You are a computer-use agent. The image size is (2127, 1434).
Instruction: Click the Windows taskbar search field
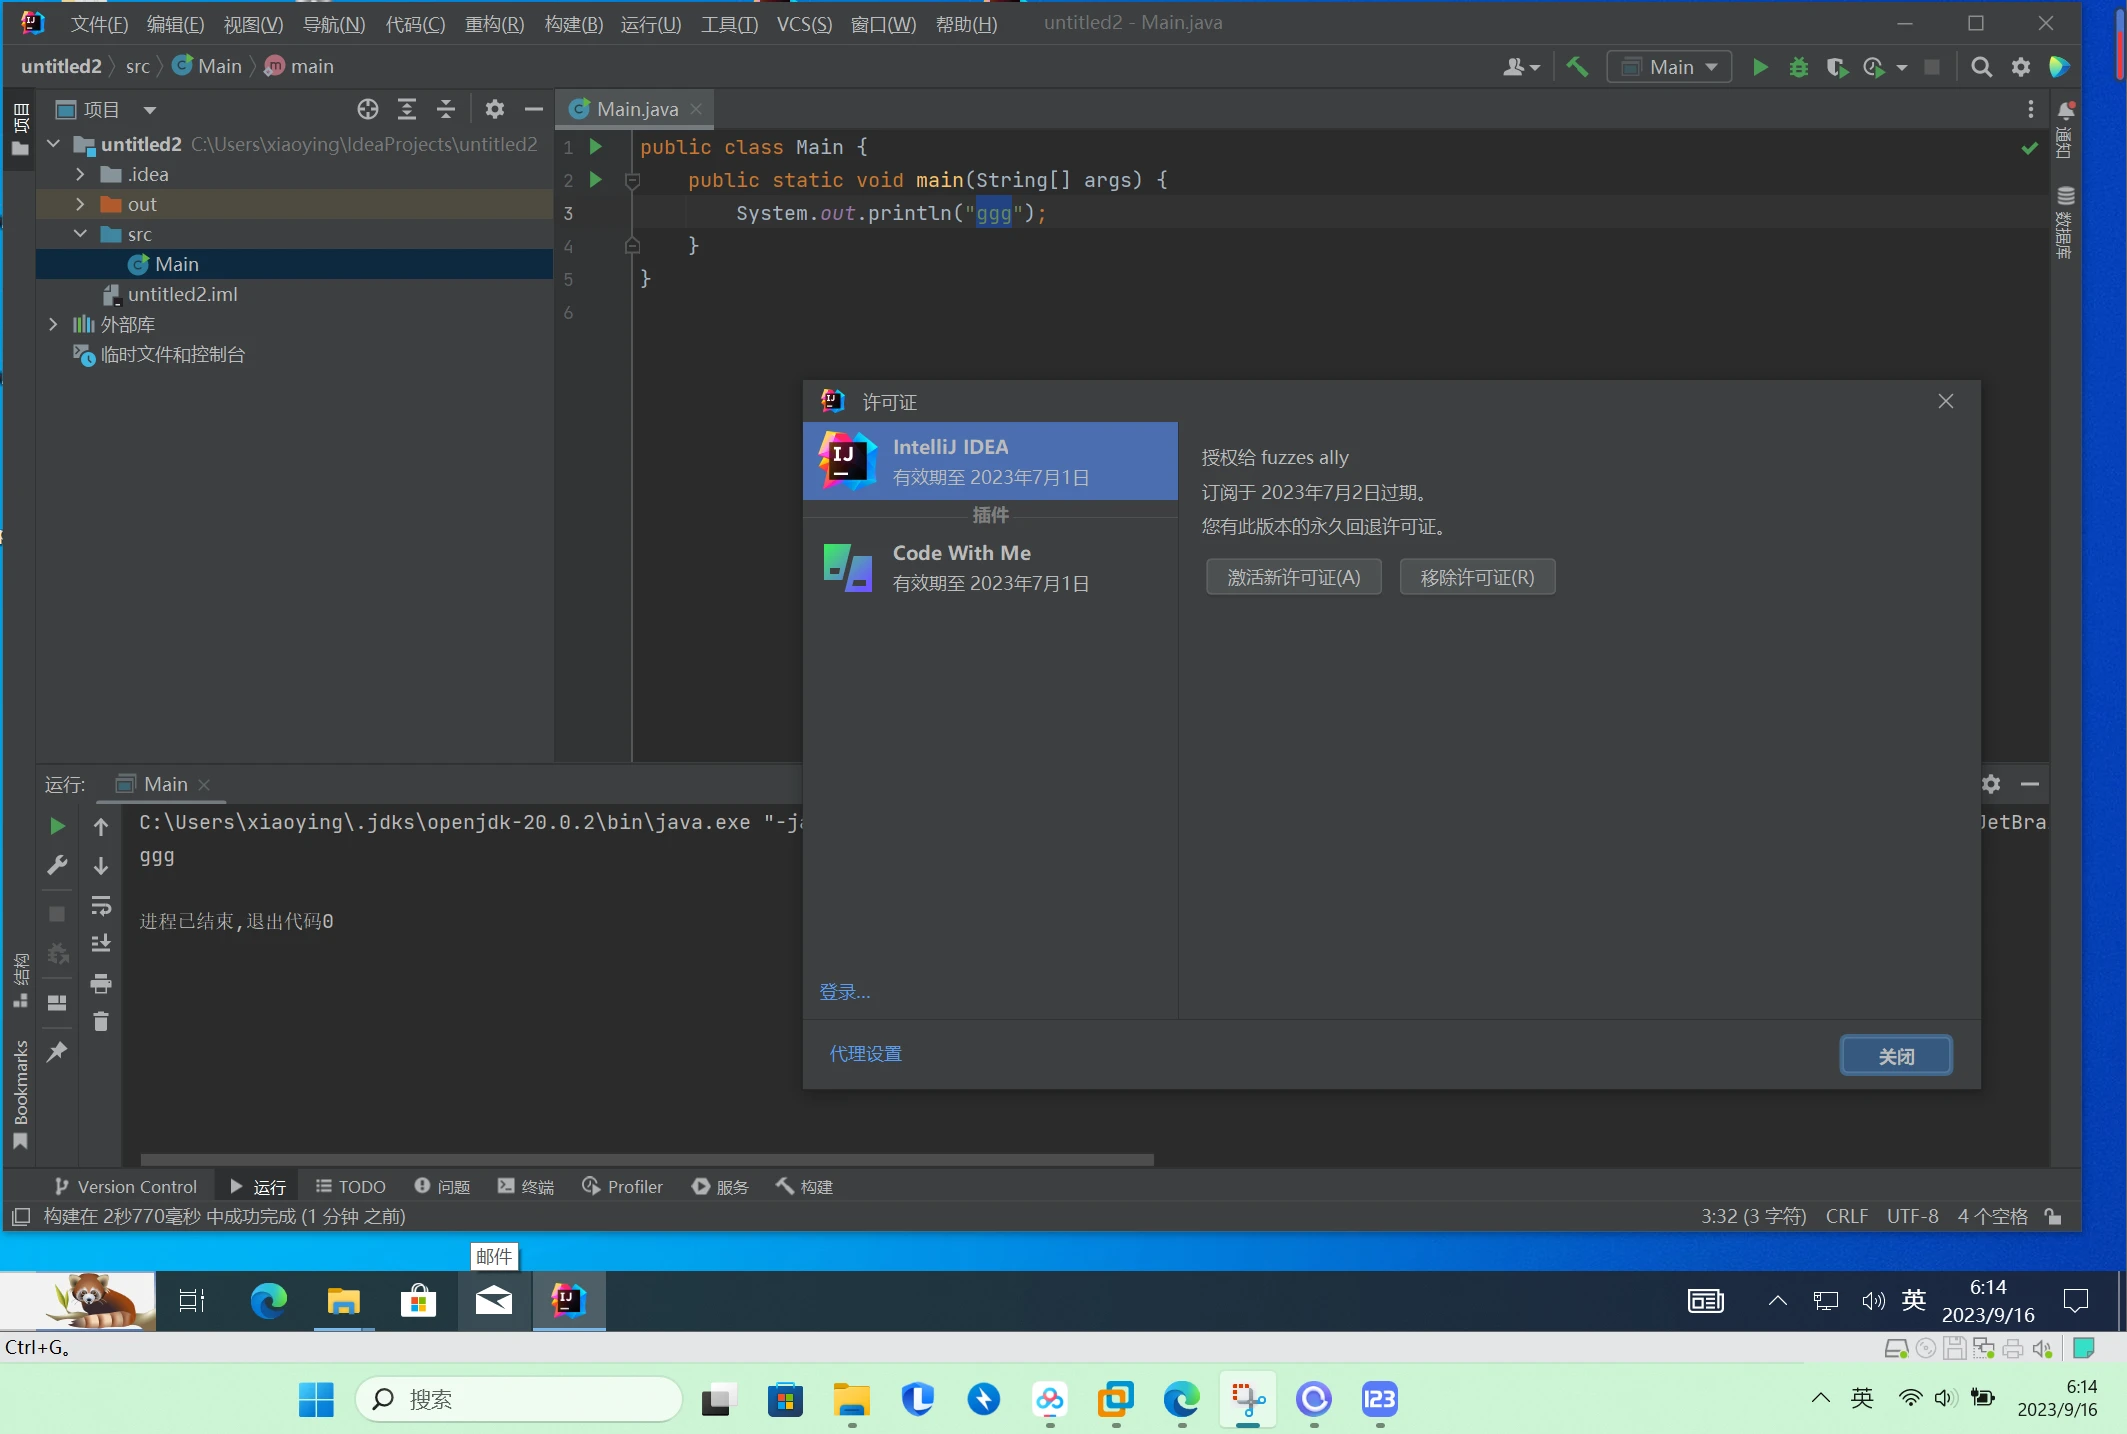pyautogui.click(x=519, y=1399)
